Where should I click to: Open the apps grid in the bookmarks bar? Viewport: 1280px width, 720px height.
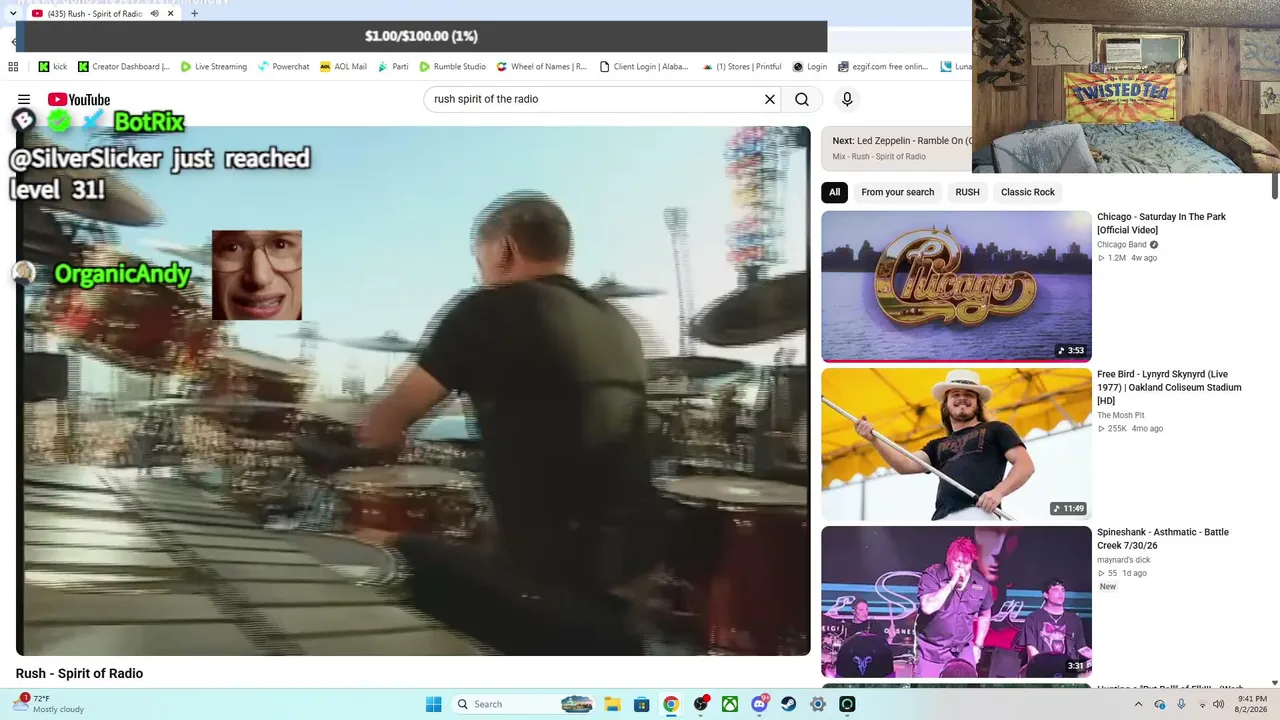click(13, 67)
